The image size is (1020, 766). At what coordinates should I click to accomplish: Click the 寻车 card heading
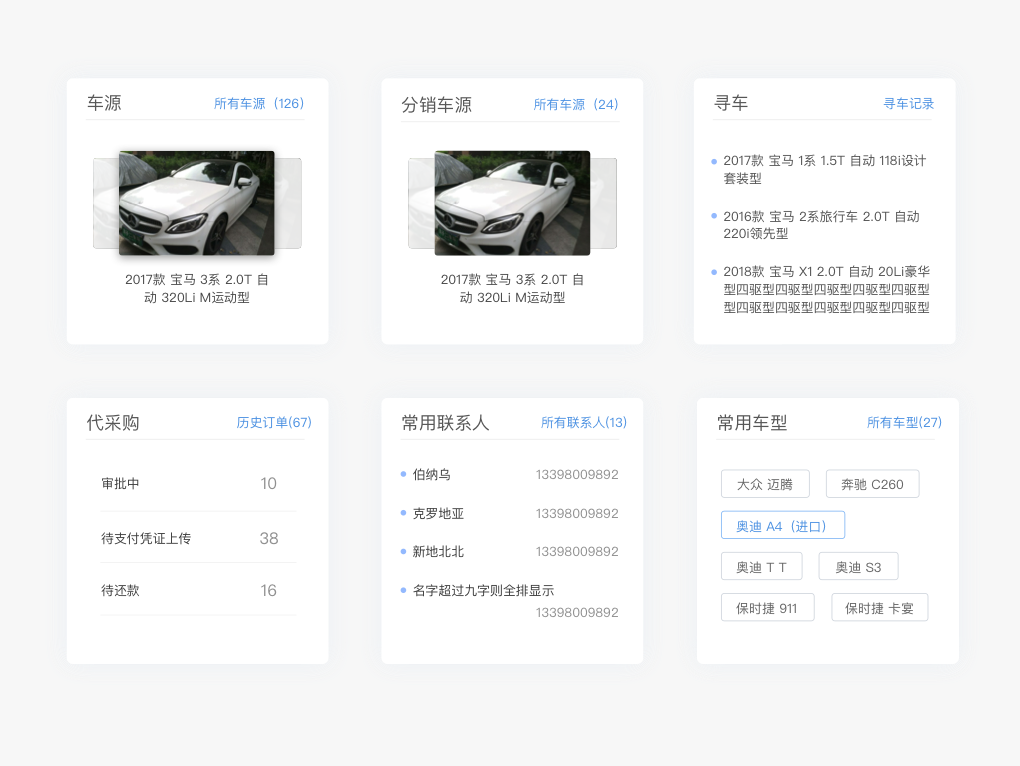[731, 103]
